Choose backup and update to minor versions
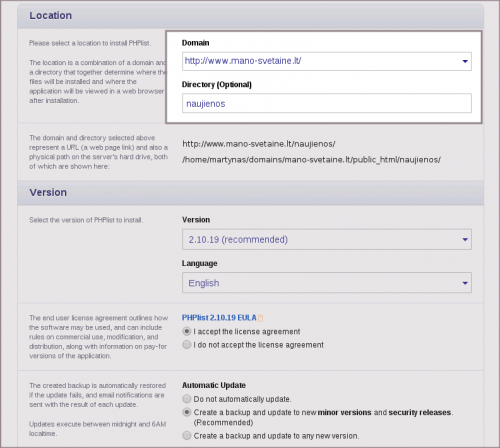The image size is (500, 448). click(x=187, y=412)
